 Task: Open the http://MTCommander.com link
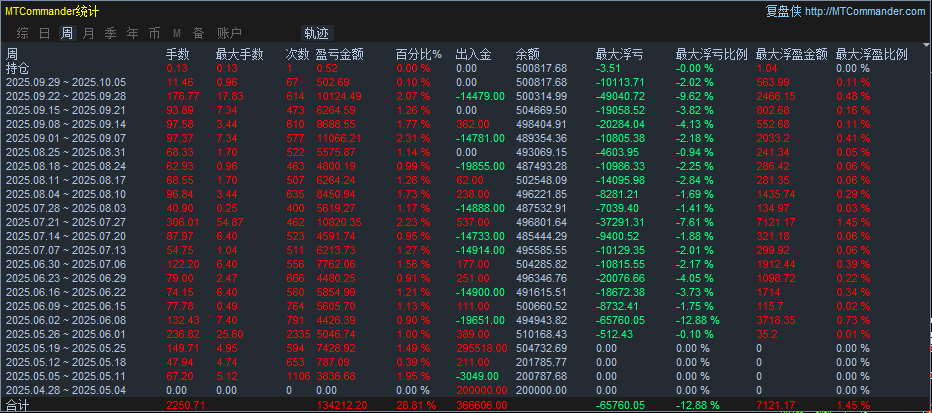point(865,11)
